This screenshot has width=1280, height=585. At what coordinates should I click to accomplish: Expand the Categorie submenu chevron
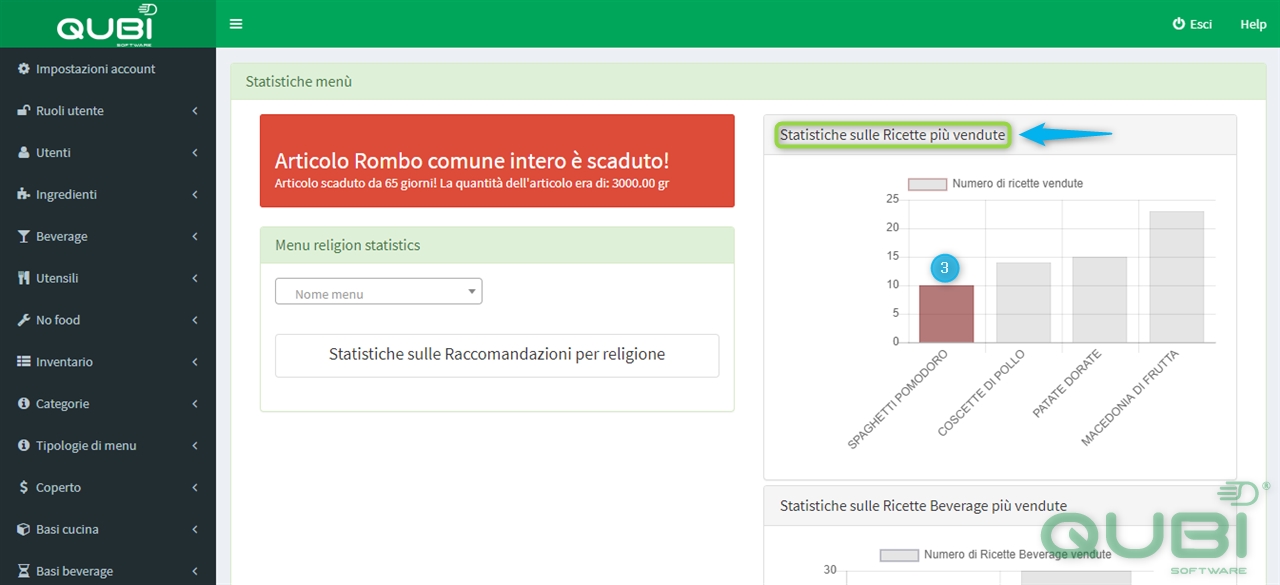tap(195, 404)
